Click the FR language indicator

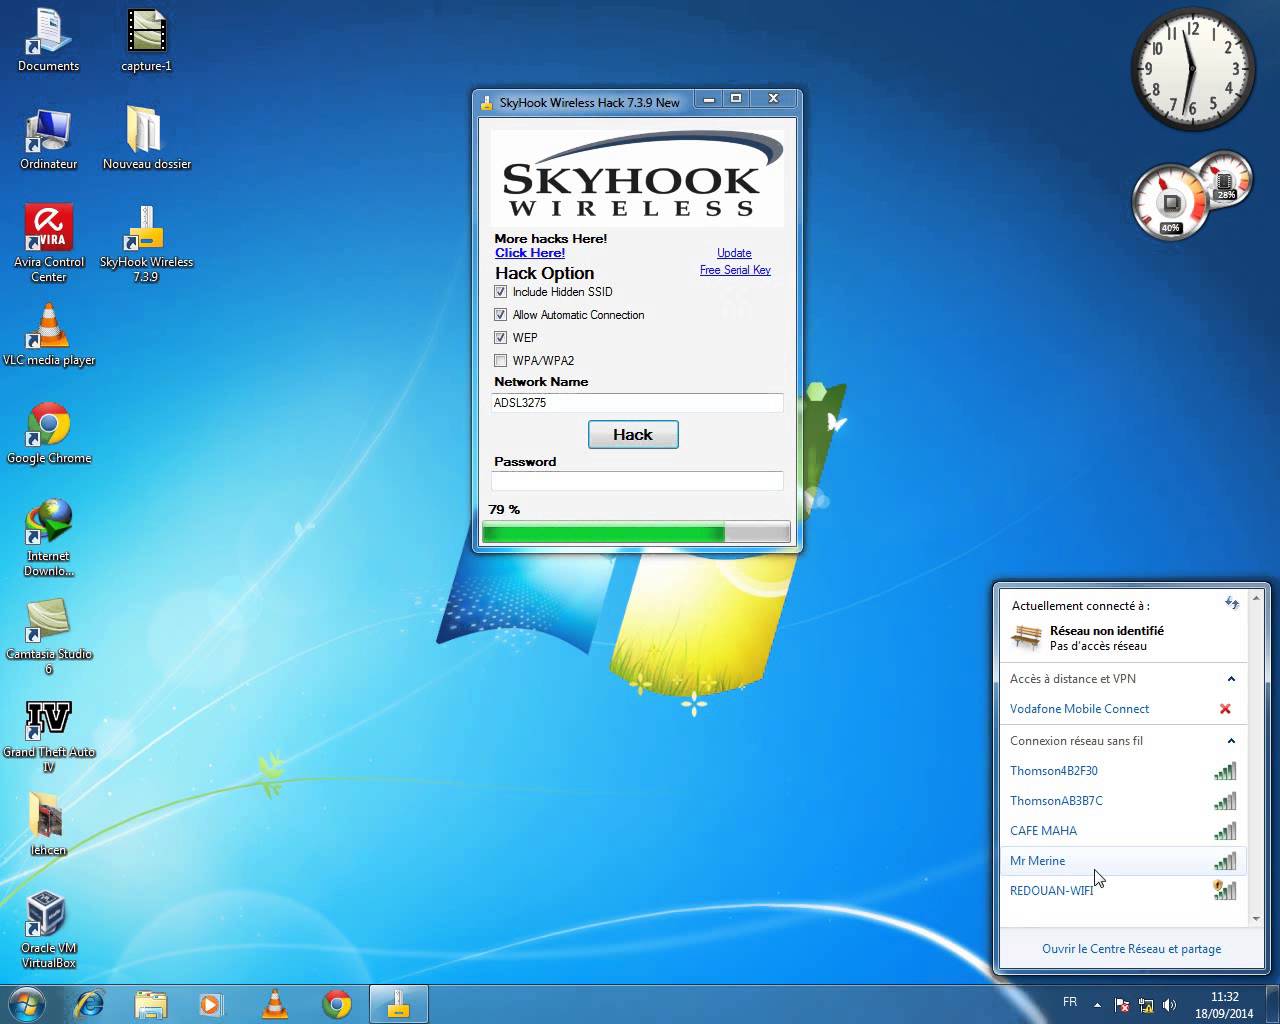(1070, 1002)
